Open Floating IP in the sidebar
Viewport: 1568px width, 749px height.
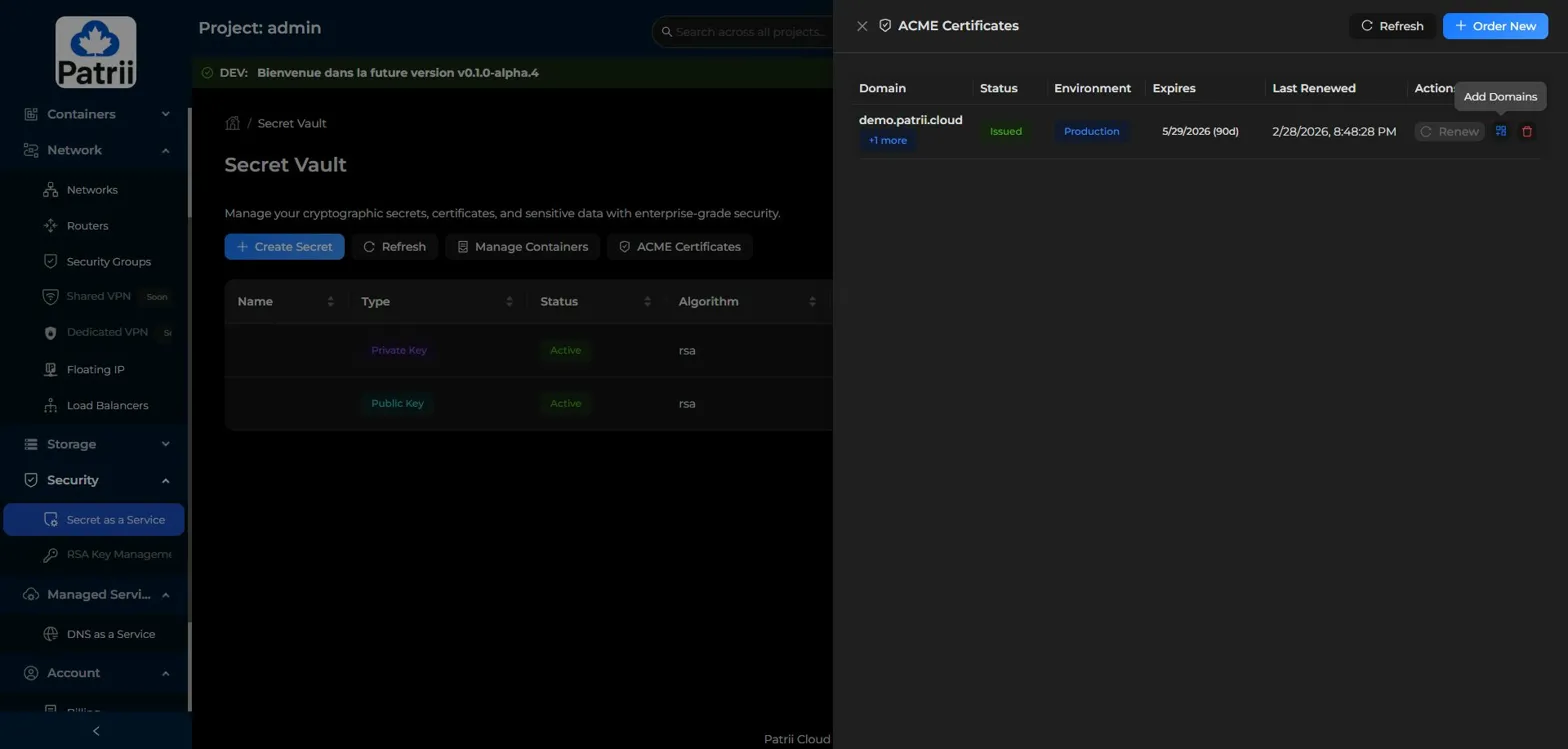click(94, 369)
